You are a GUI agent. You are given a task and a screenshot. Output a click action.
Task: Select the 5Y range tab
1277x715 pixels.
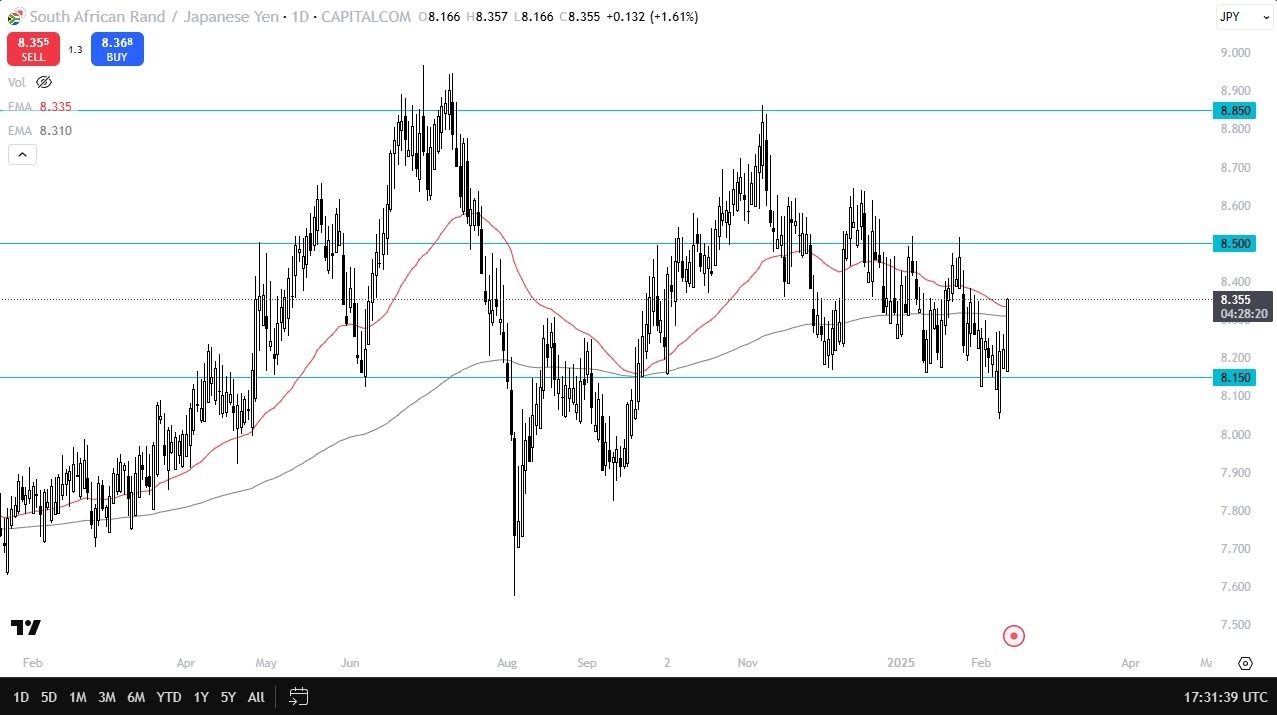pos(228,697)
